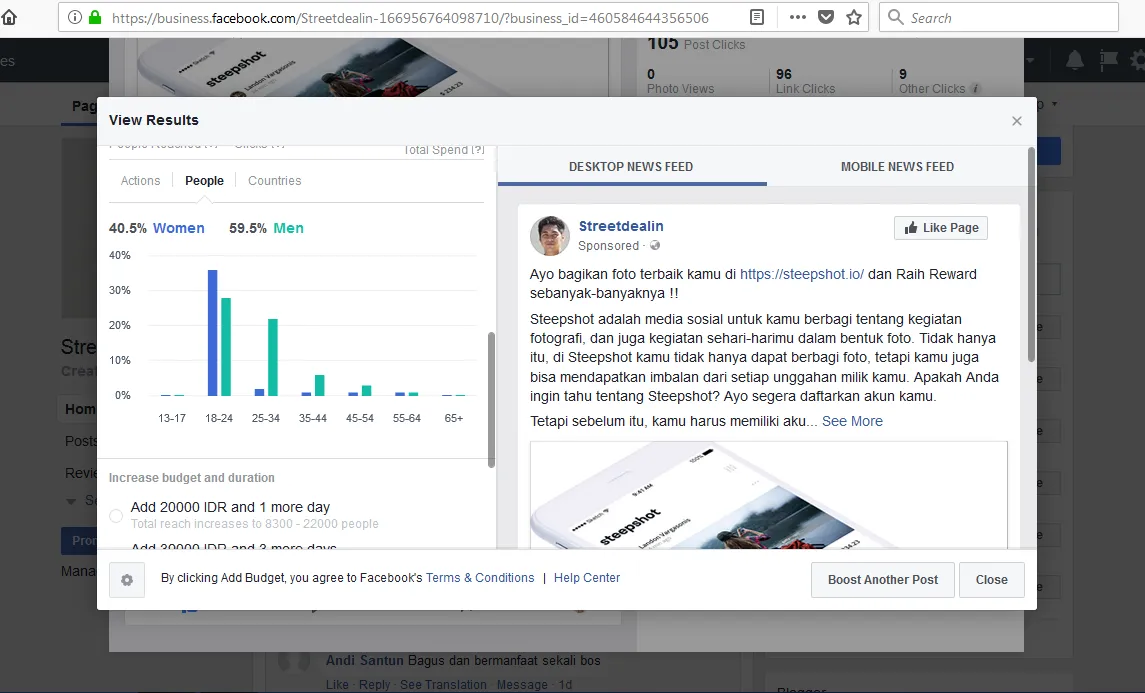The width and height of the screenshot is (1145, 693).
Task: Click the globe audience icon next to Sponsored
Action: (655, 245)
